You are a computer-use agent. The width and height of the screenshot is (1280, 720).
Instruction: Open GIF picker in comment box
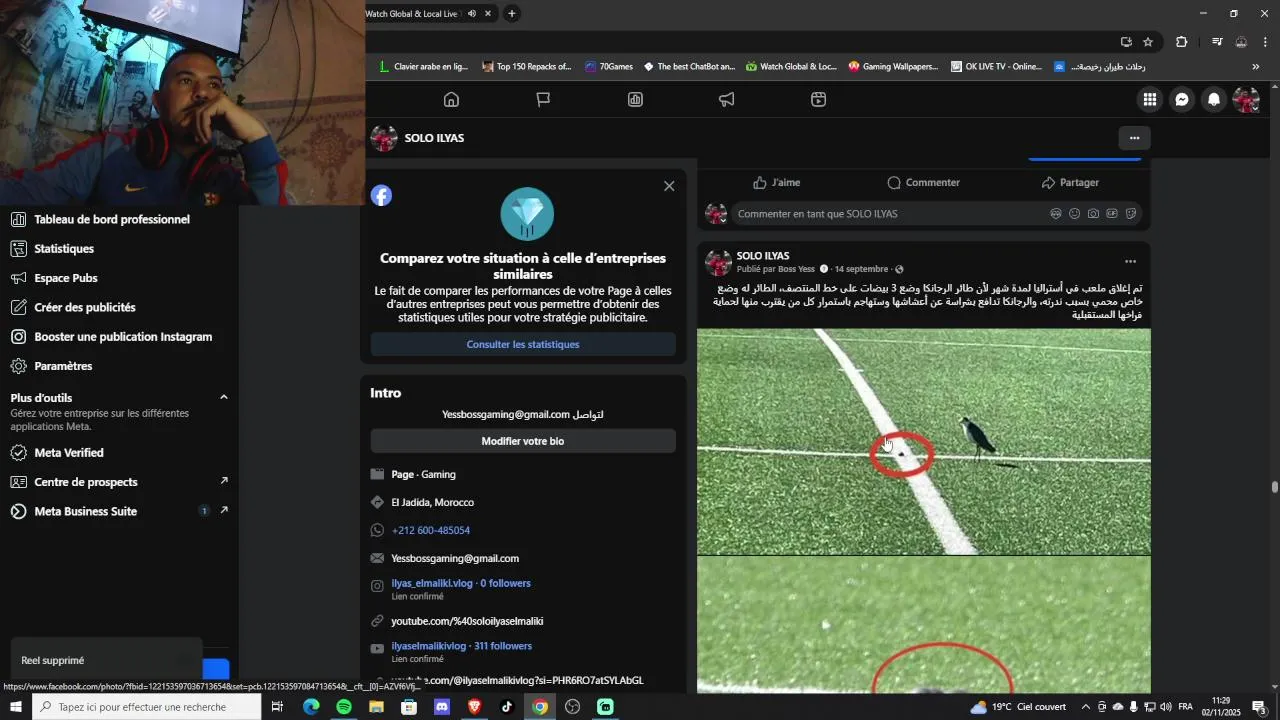point(1112,214)
